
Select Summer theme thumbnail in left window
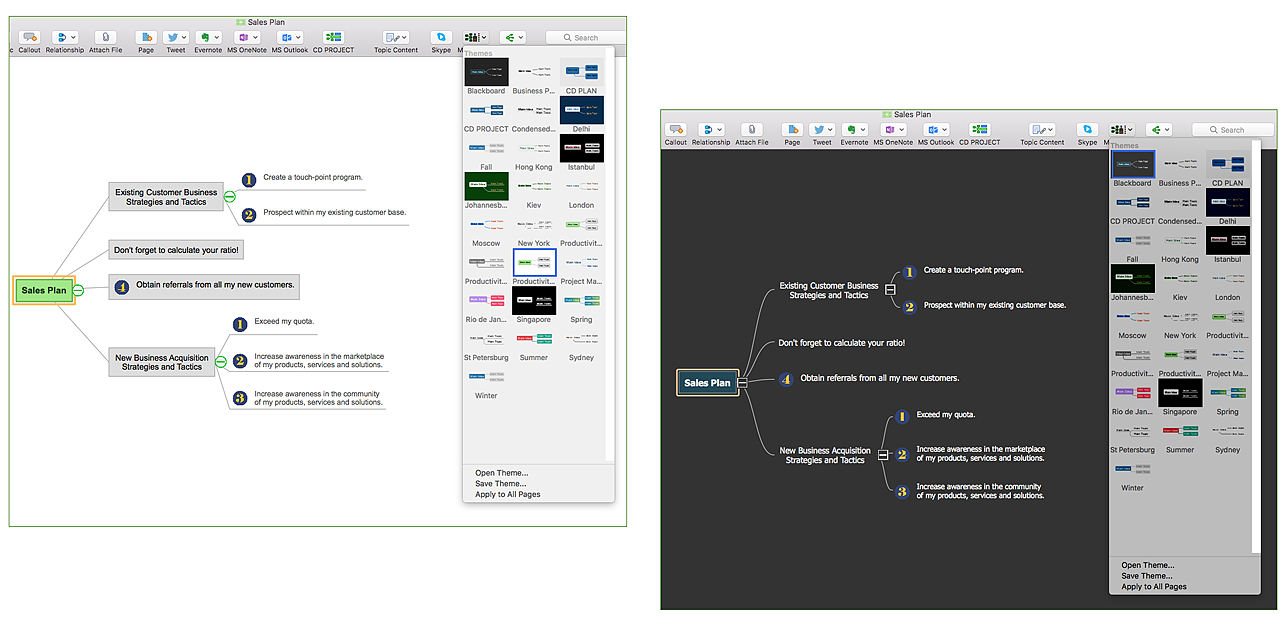point(534,339)
